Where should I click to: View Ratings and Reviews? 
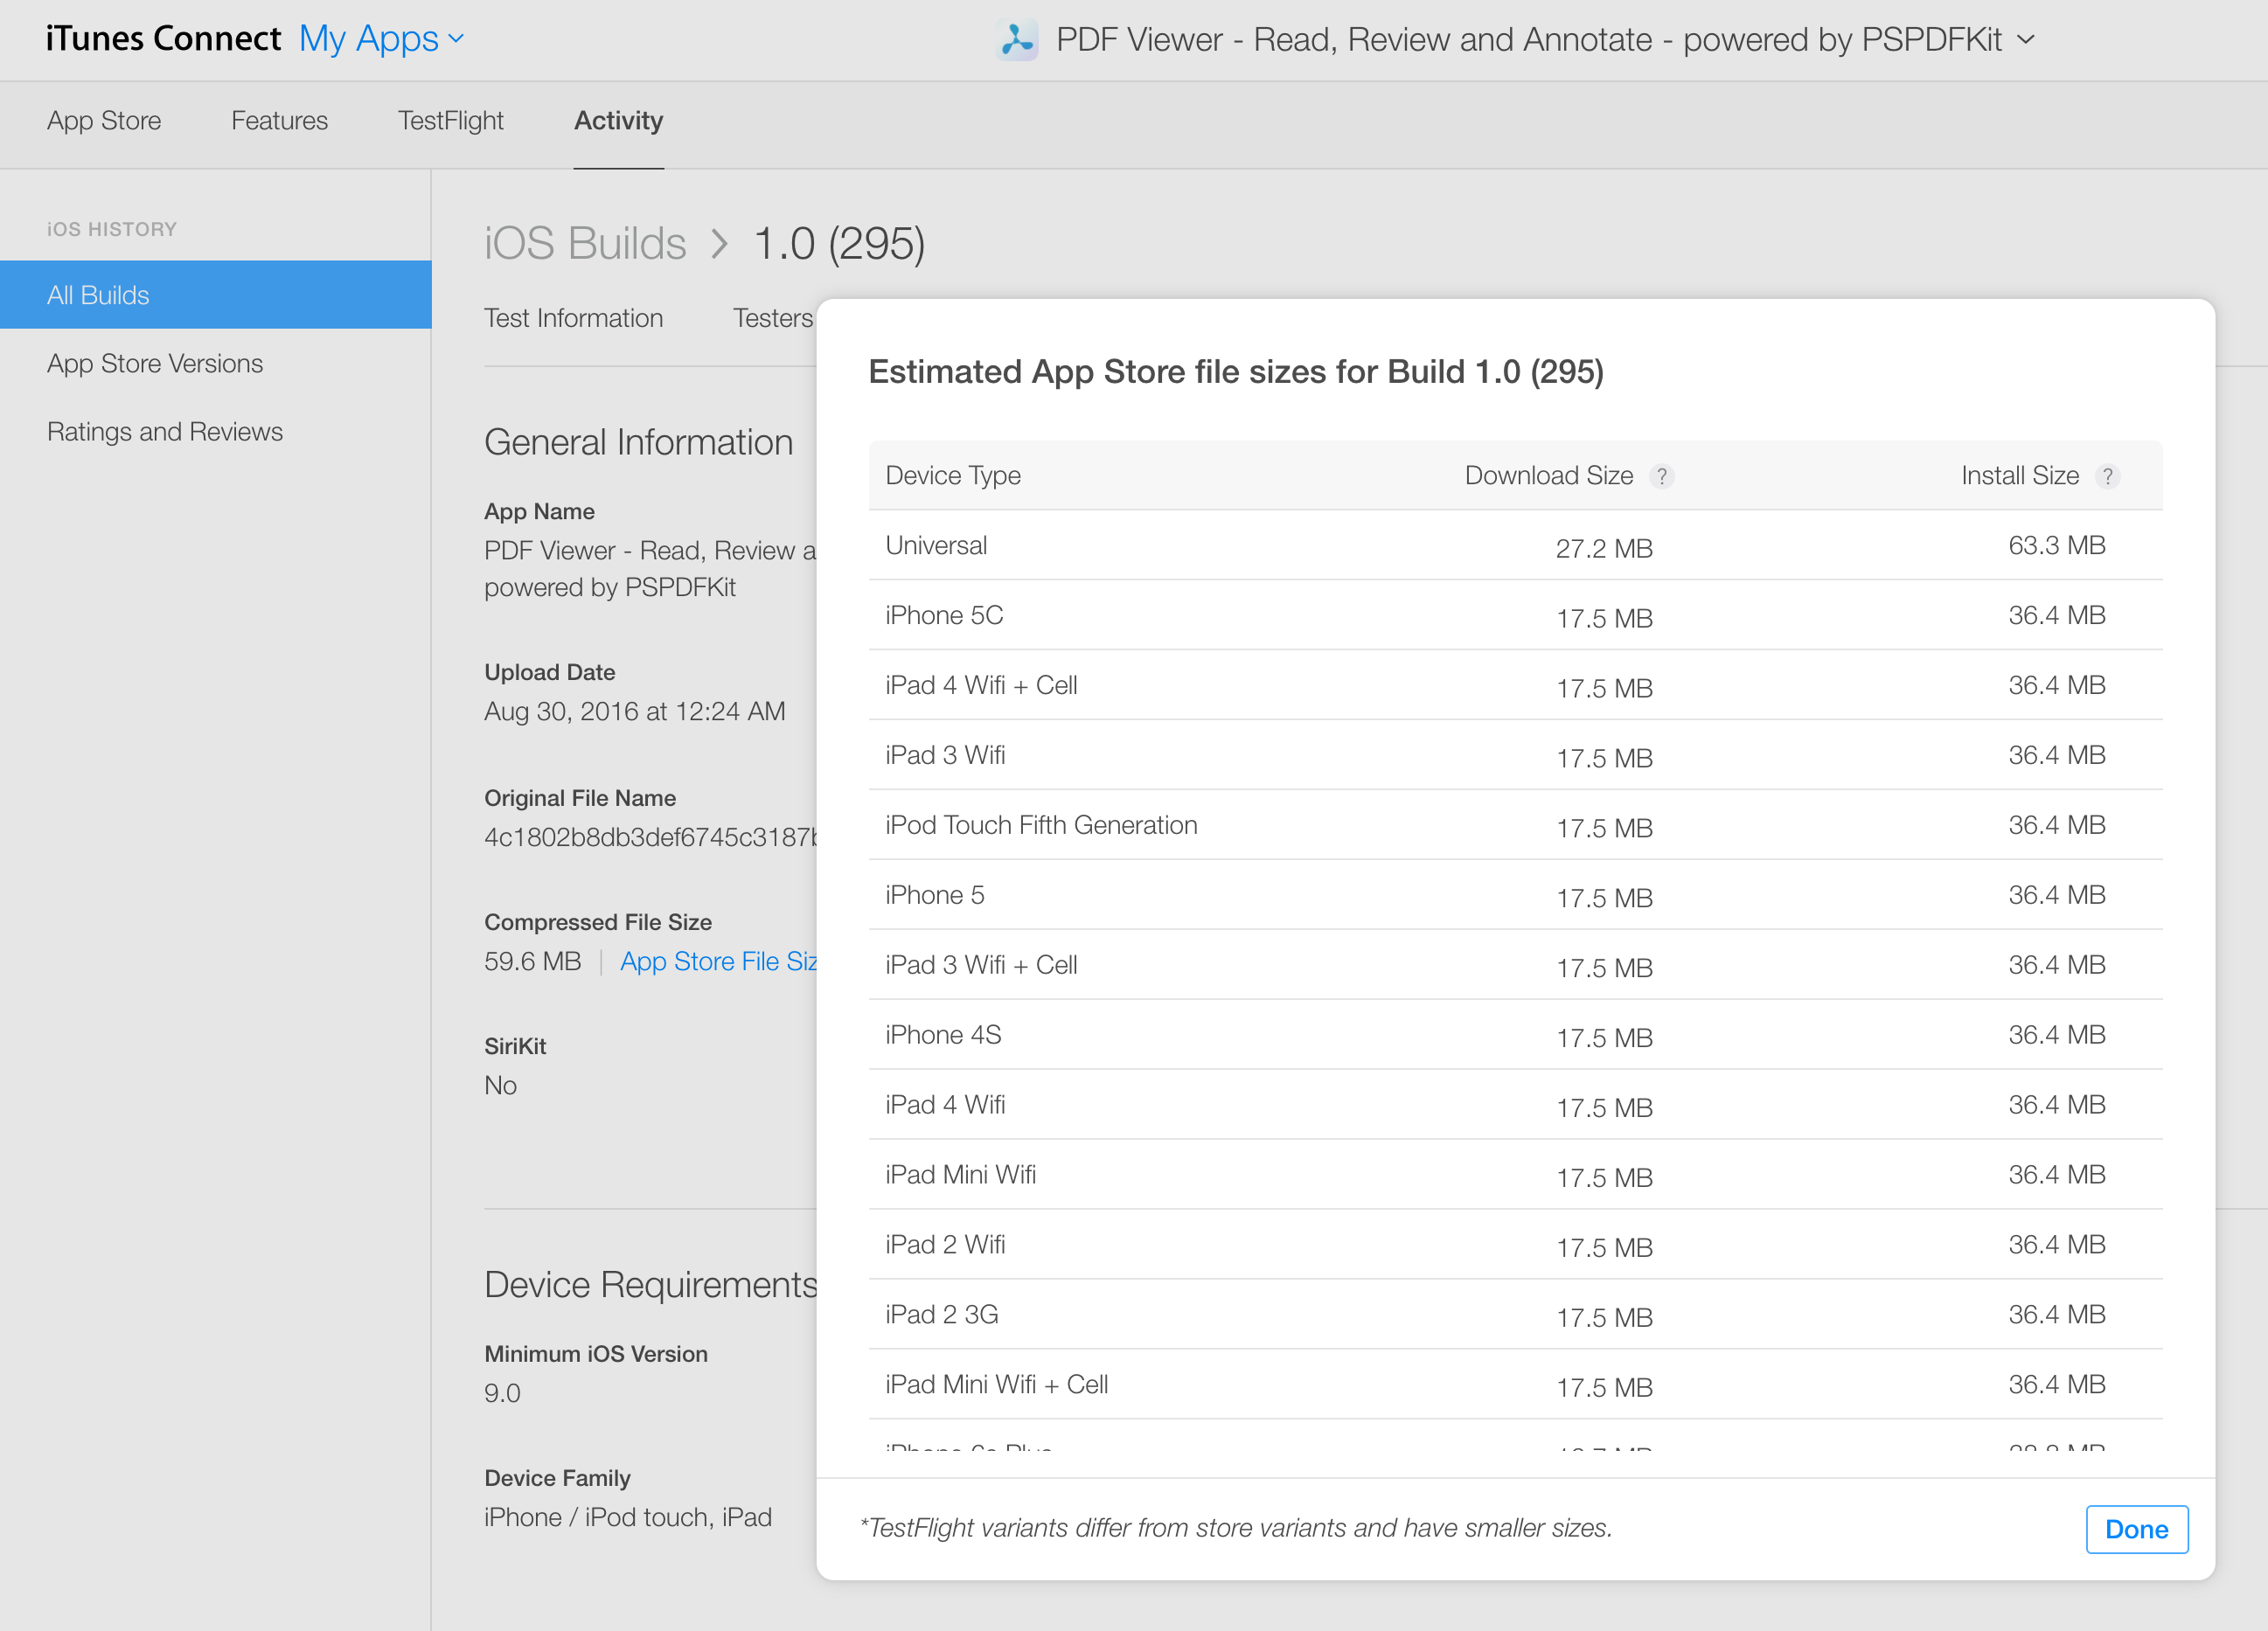(x=165, y=431)
